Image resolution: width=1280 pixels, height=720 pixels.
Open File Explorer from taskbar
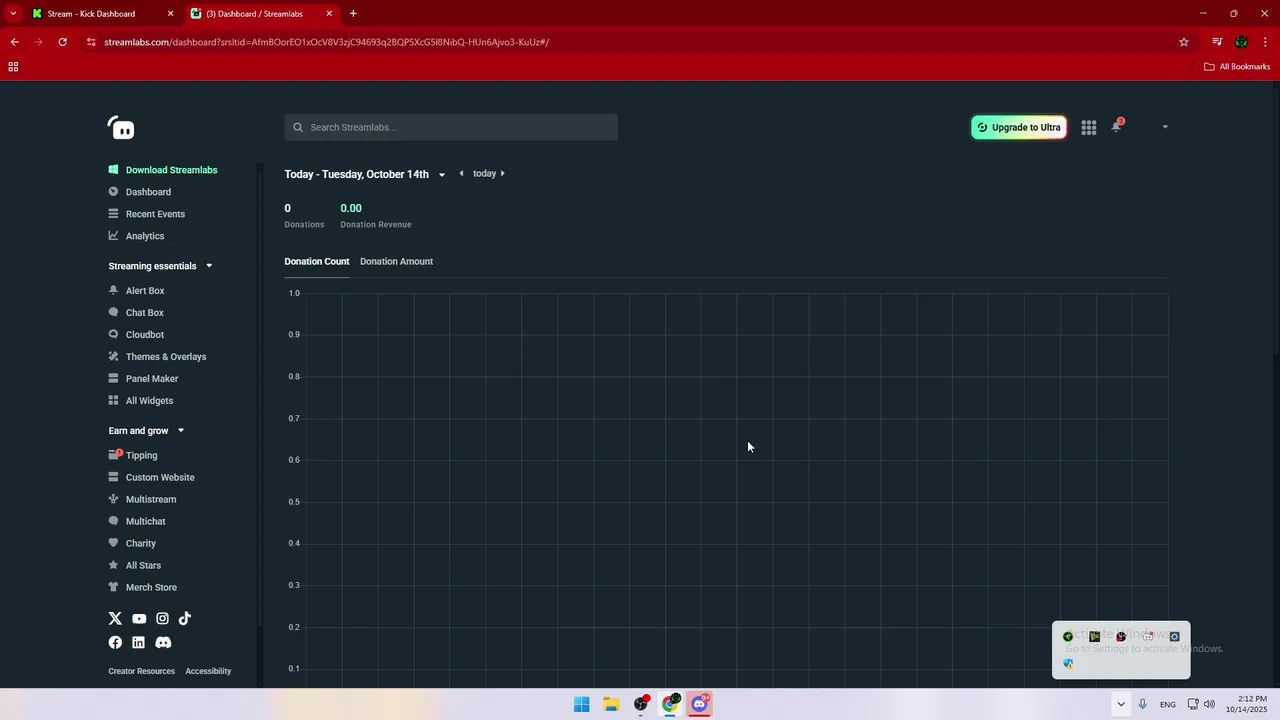(611, 704)
